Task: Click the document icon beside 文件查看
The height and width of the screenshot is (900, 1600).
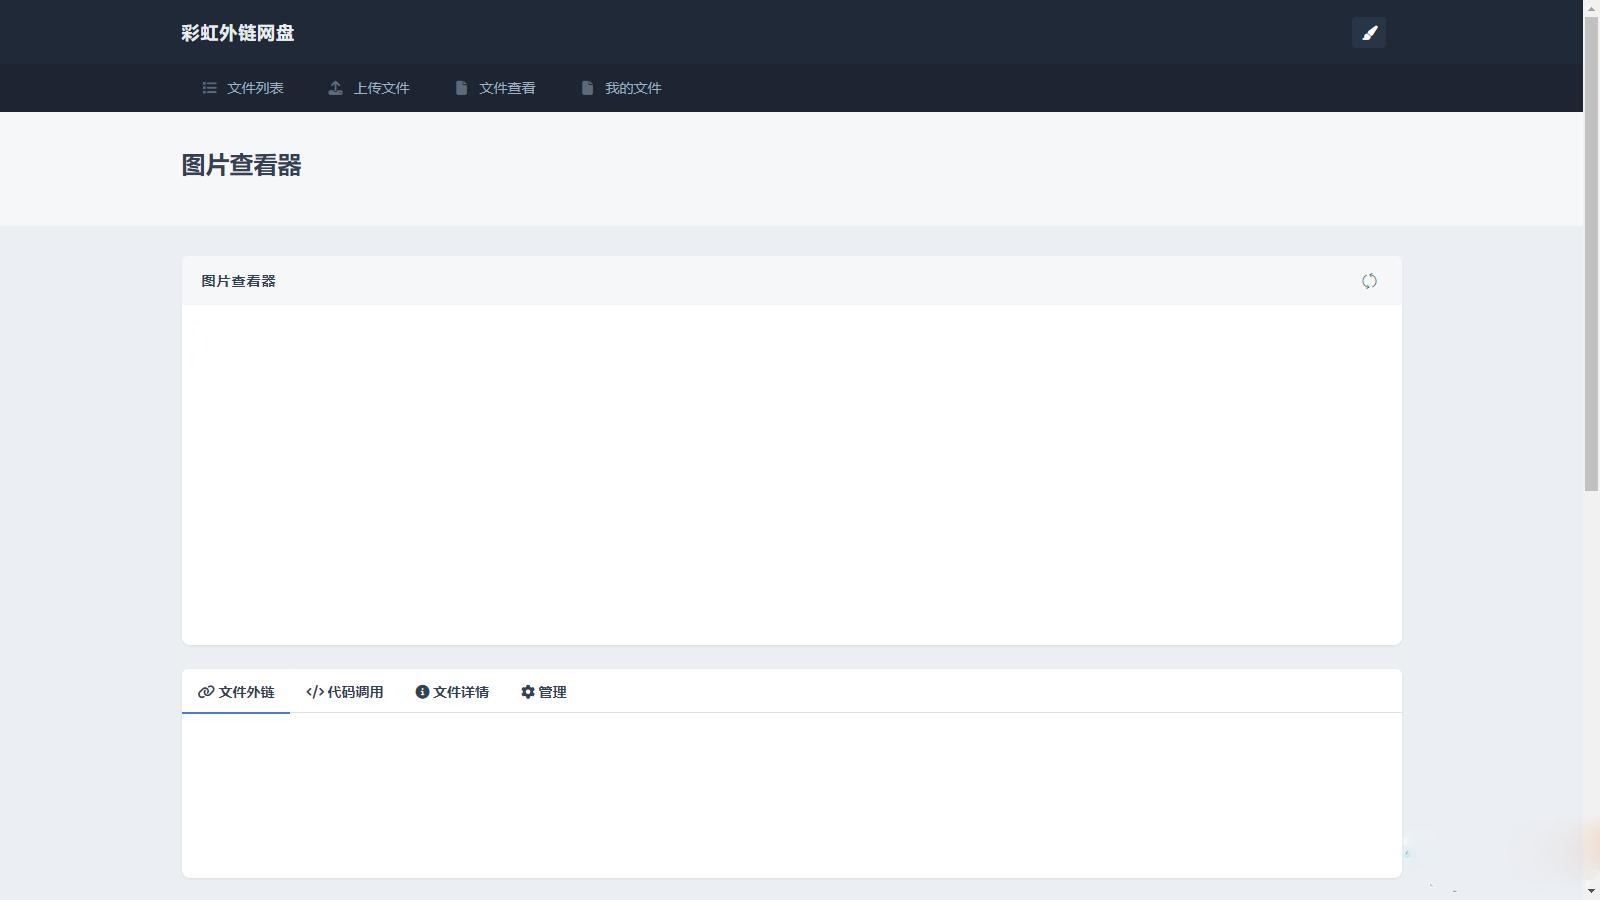Action: click(461, 88)
